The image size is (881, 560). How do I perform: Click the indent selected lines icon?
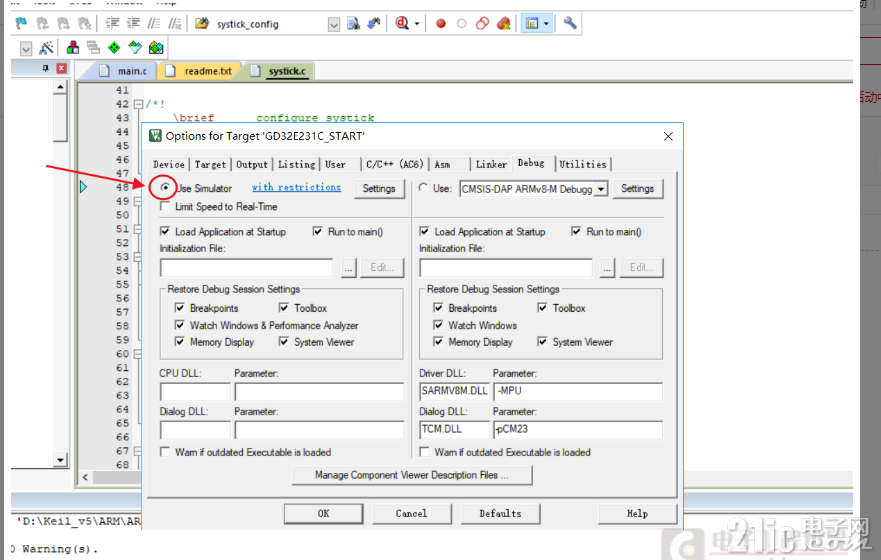(112, 24)
